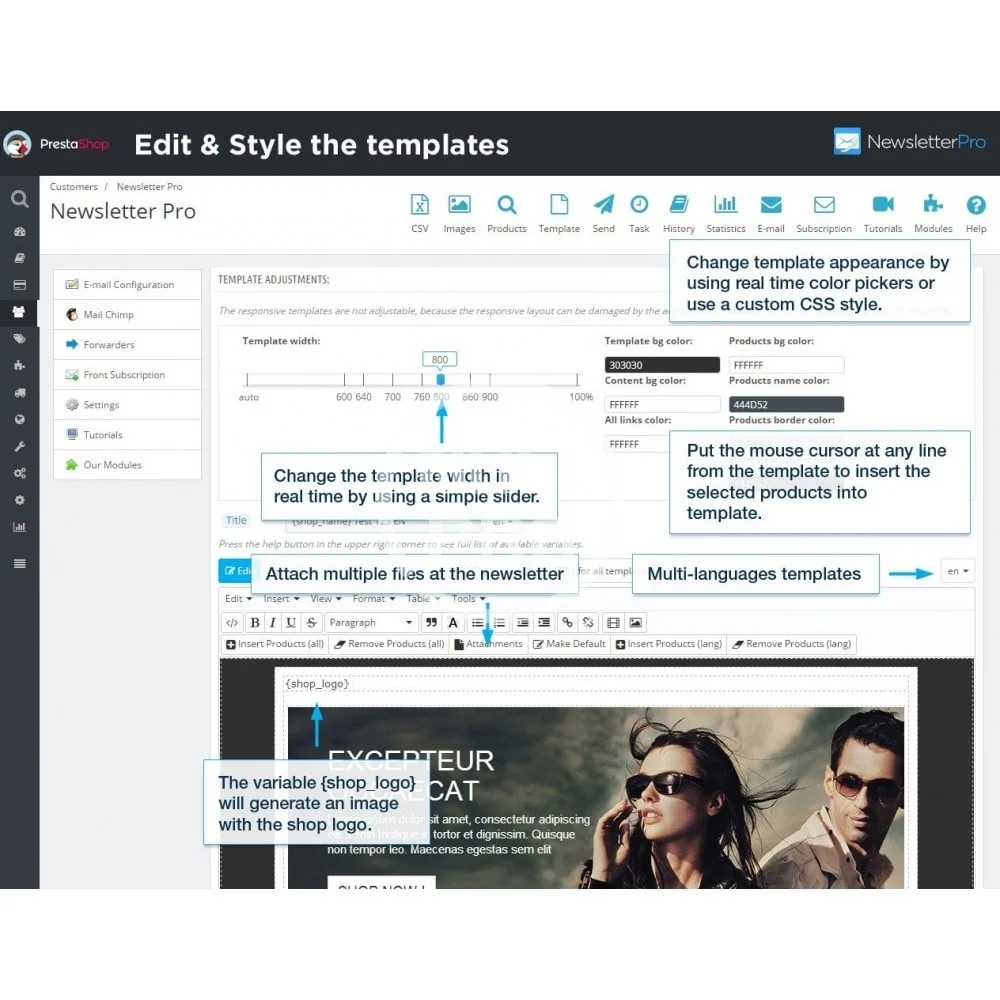Open the CSV export icon

point(420,206)
